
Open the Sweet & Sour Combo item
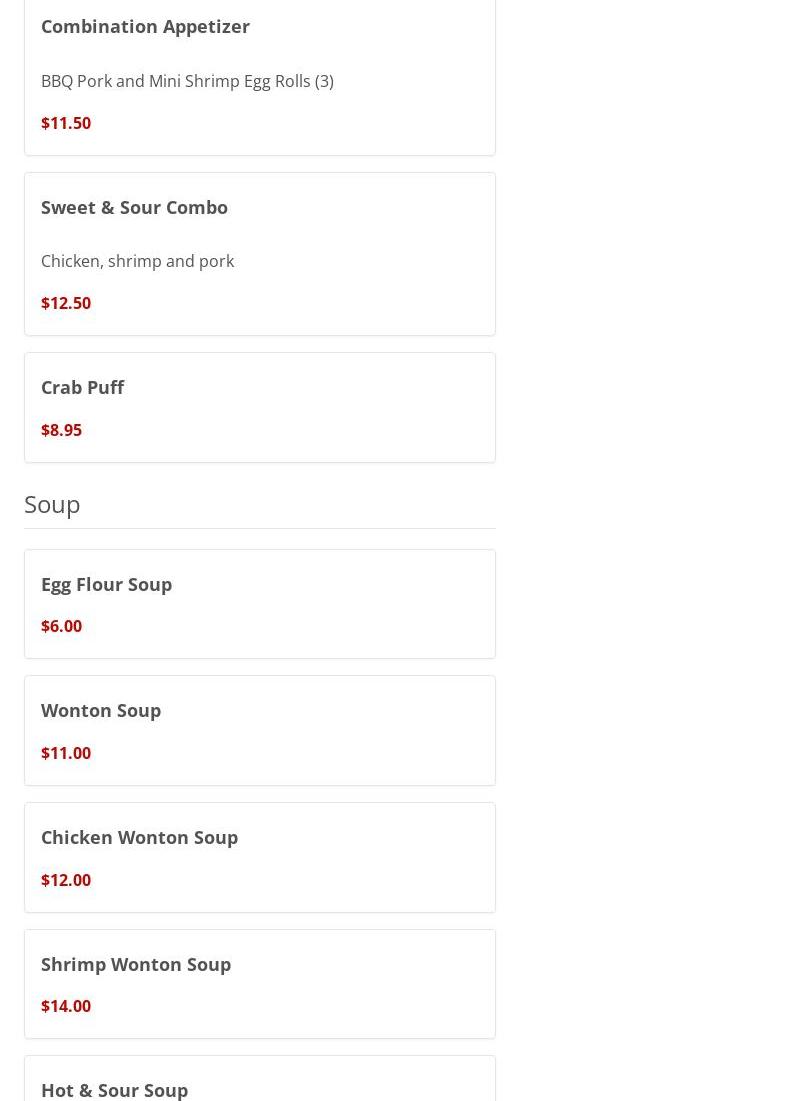pos(134,207)
